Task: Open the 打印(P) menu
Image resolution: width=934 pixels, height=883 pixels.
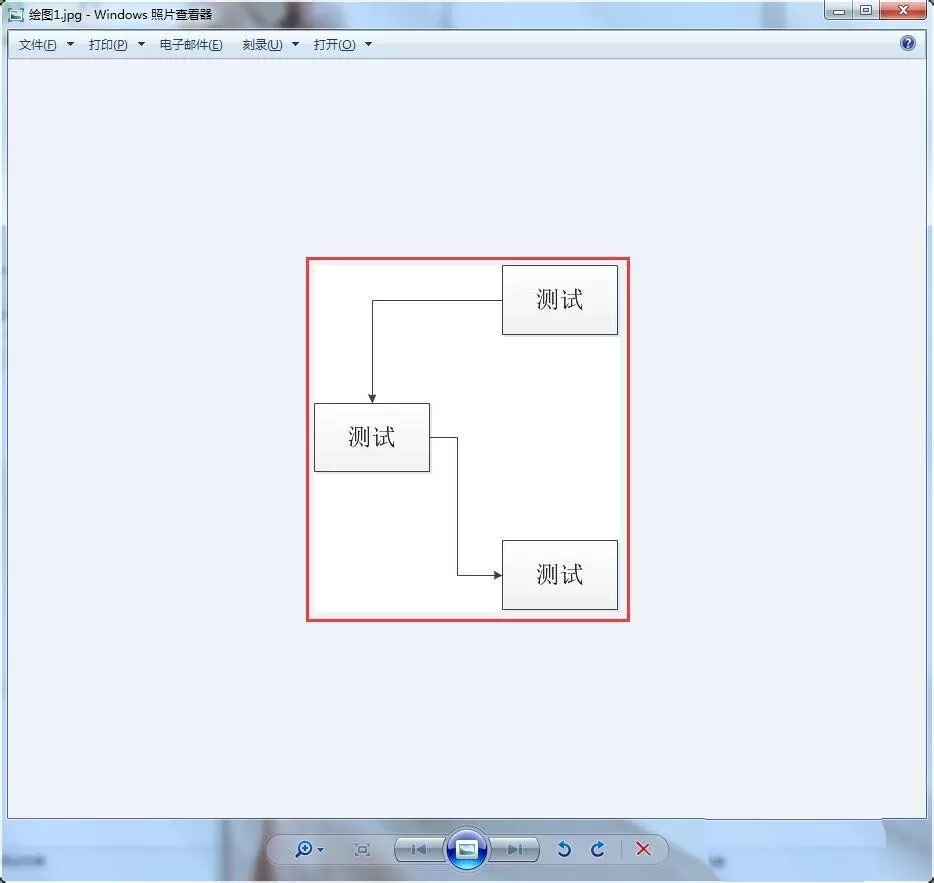Action: [x=108, y=45]
